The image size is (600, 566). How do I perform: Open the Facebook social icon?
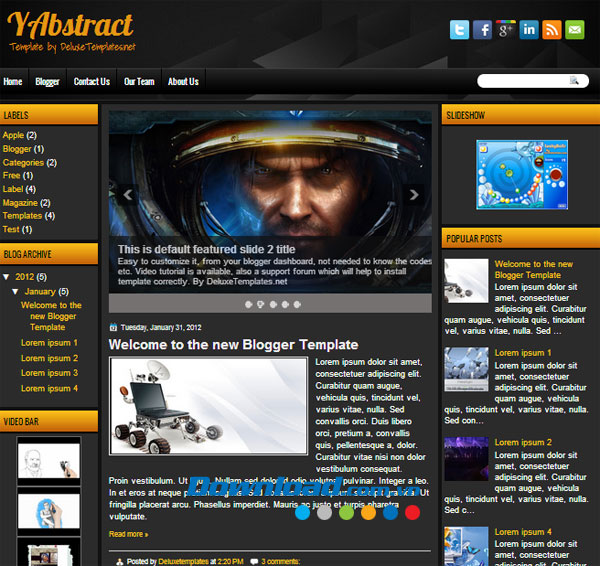[482, 30]
